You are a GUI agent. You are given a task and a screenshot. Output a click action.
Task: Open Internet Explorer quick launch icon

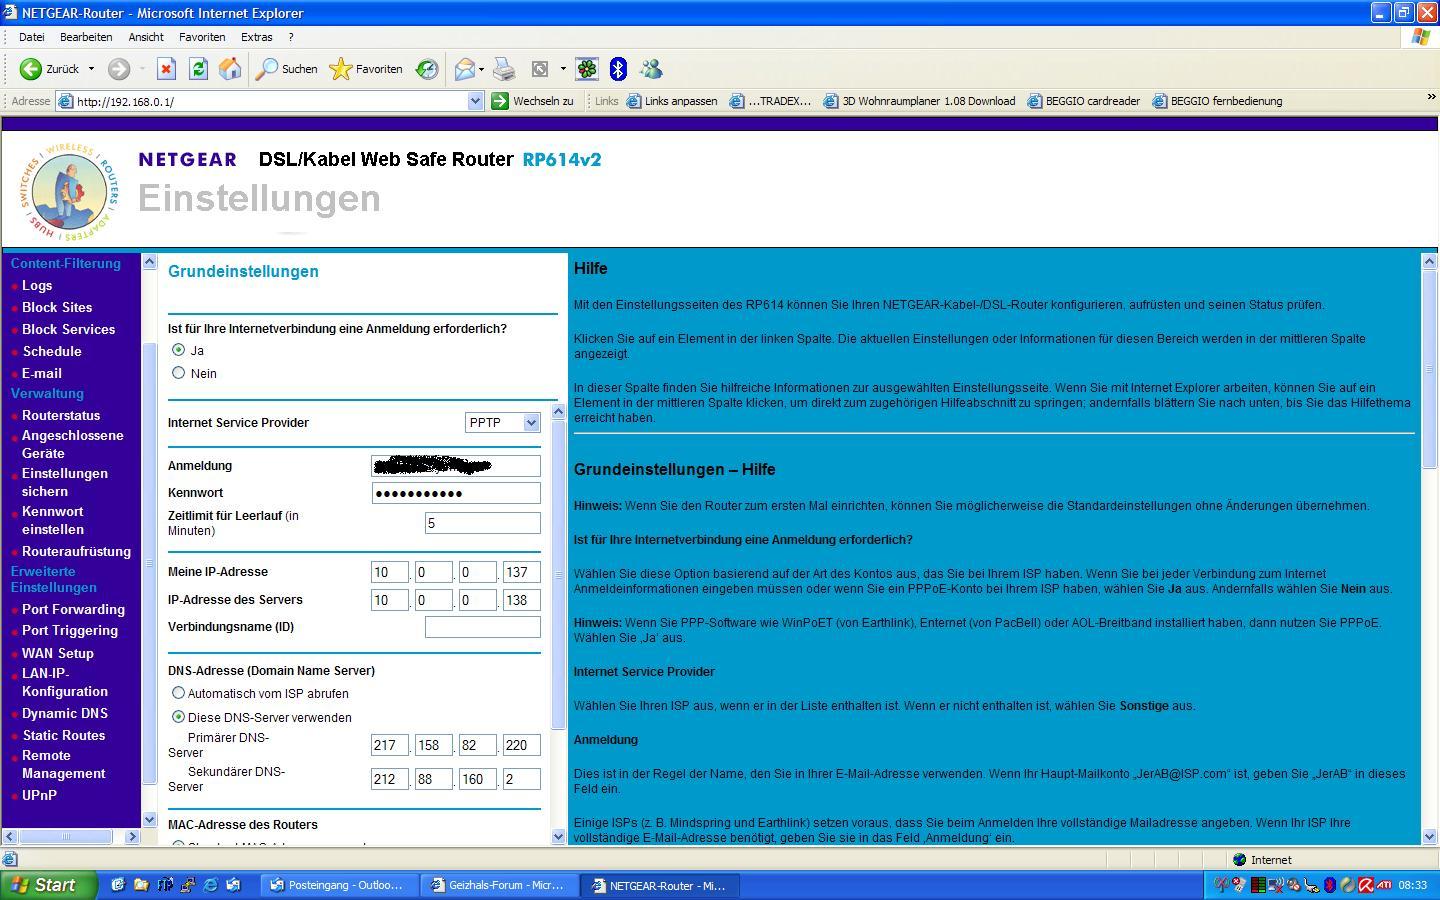(211, 885)
